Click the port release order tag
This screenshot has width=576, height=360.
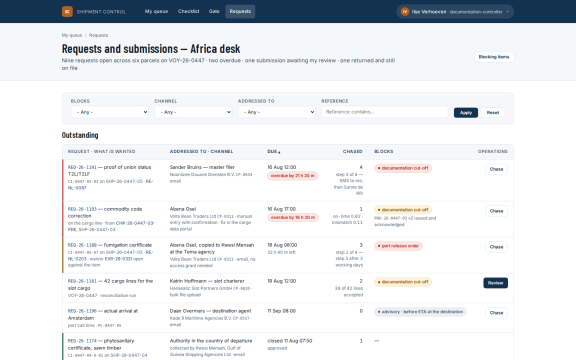398,246
